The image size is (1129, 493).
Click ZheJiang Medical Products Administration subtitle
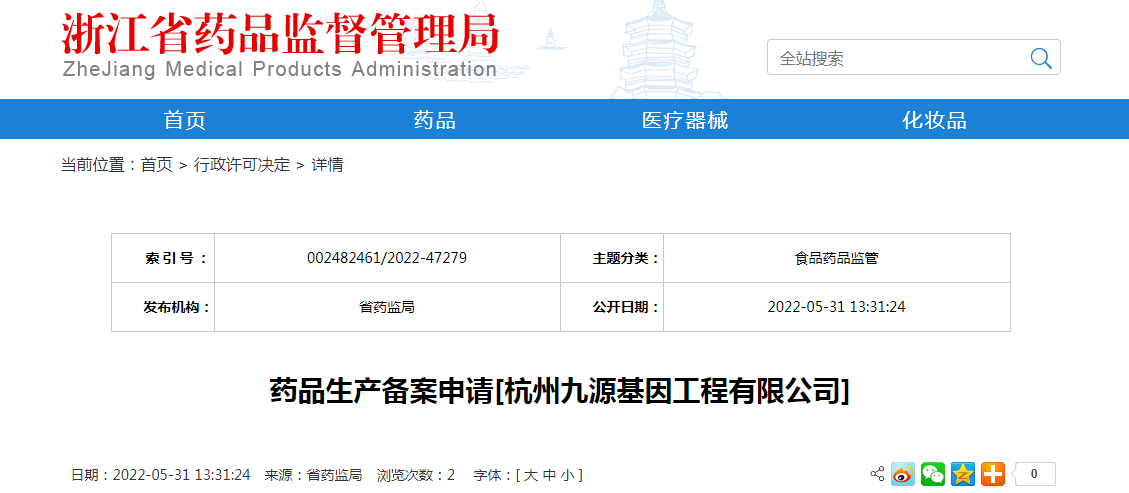coord(279,69)
